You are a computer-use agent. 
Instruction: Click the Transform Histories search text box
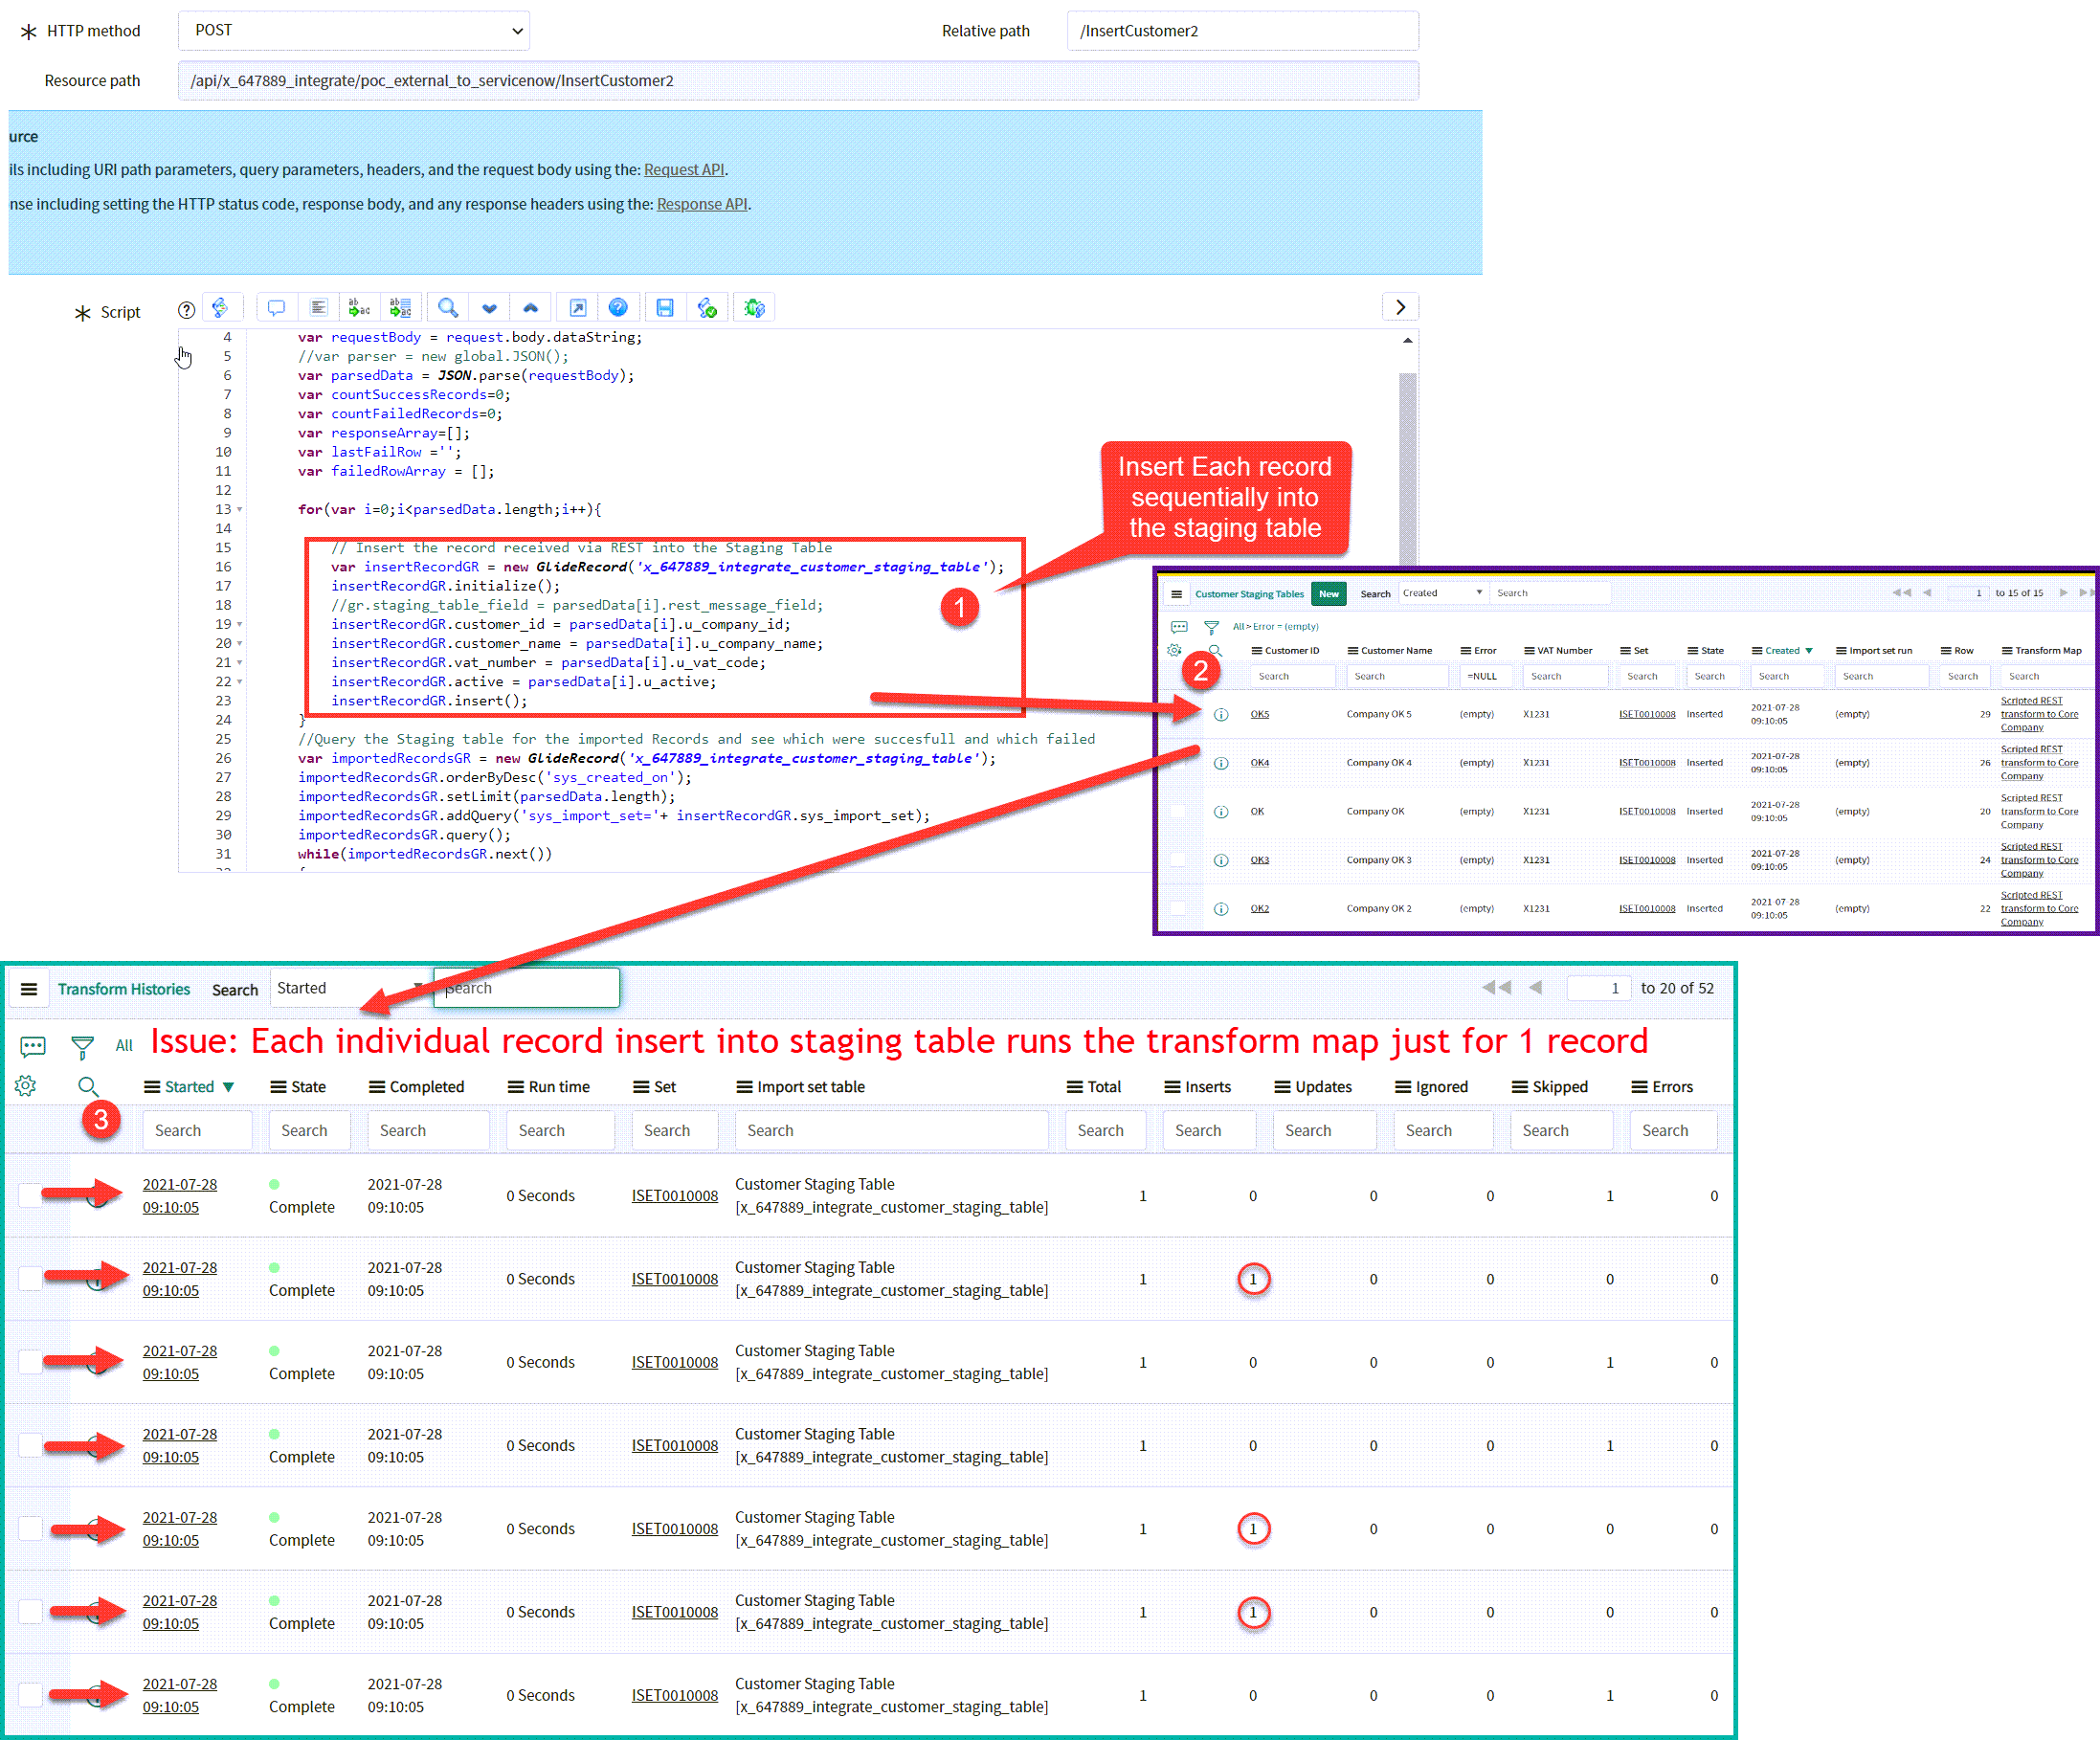pyautogui.click(x=527, y=988)
